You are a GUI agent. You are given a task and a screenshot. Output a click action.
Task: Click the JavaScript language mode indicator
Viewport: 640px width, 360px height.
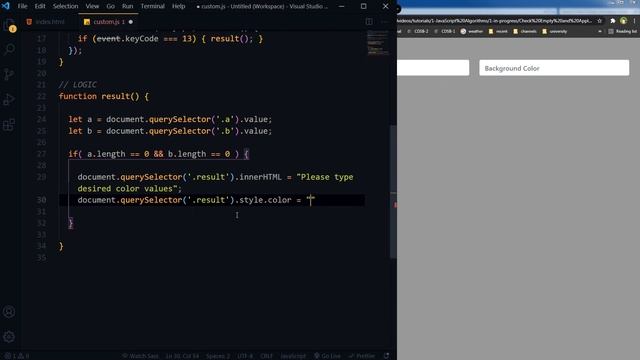tap(293, 356)
